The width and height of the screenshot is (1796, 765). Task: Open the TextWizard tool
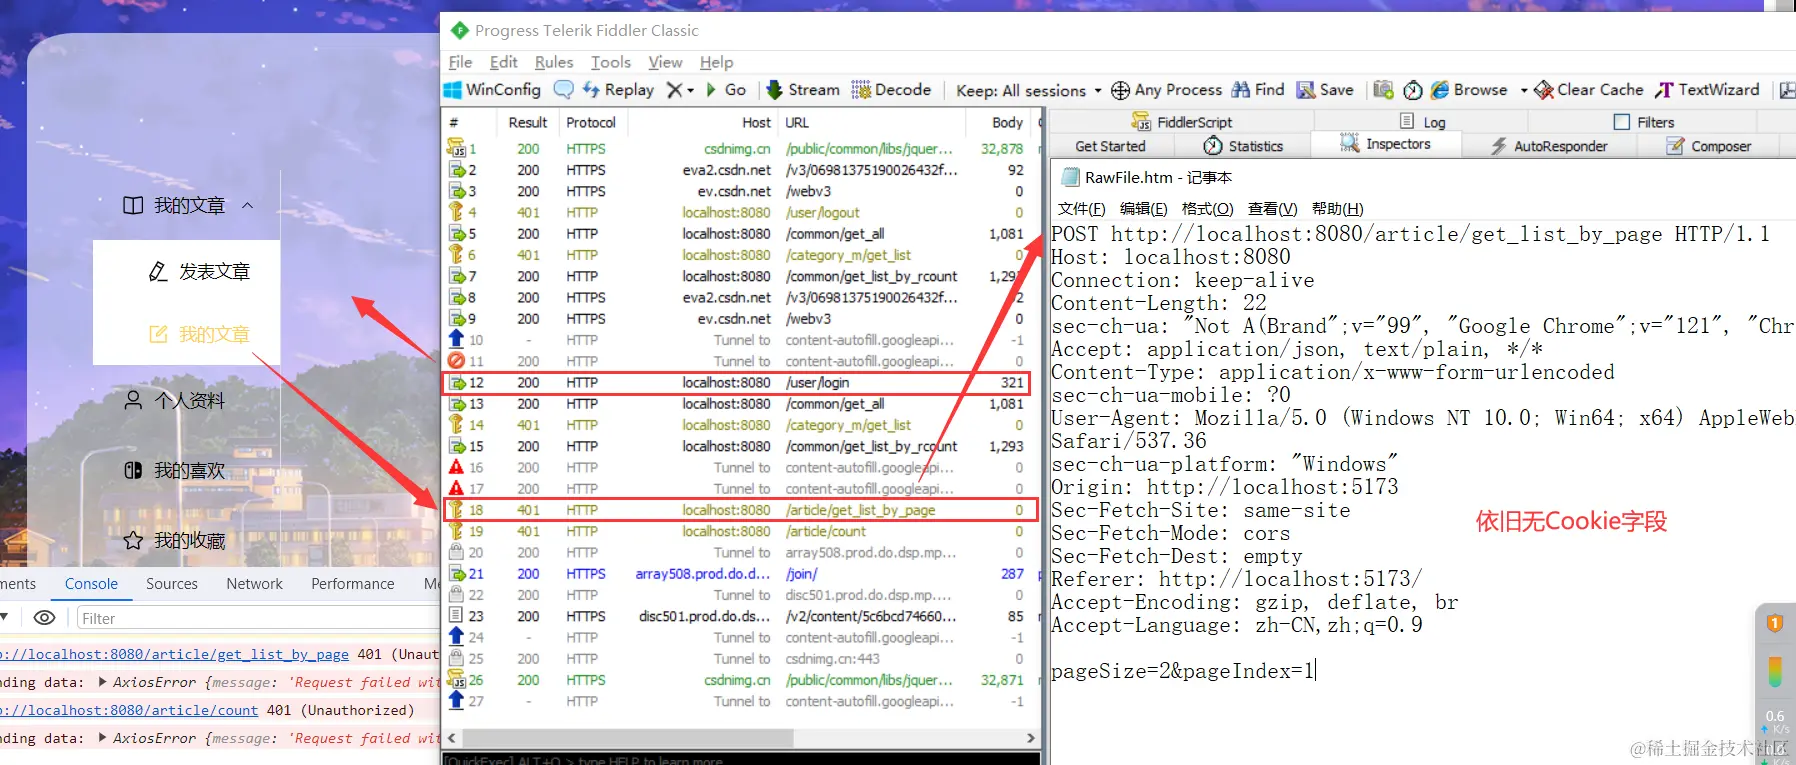pos(1707,90)
